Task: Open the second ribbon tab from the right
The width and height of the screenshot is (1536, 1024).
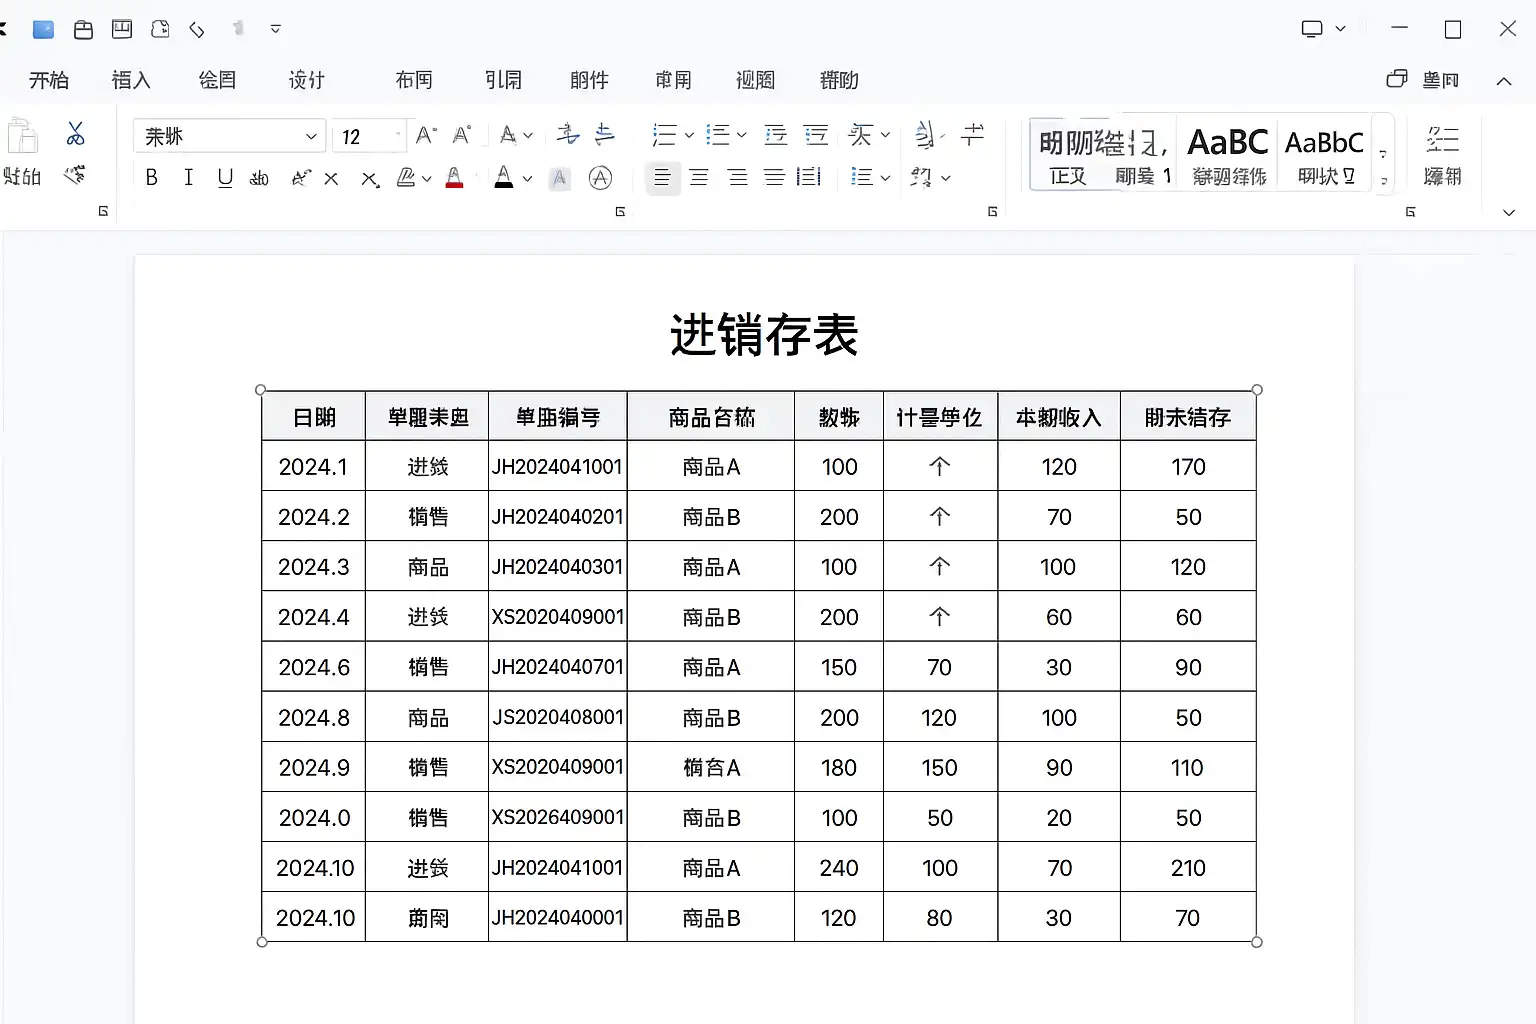Action: point(755,80)
